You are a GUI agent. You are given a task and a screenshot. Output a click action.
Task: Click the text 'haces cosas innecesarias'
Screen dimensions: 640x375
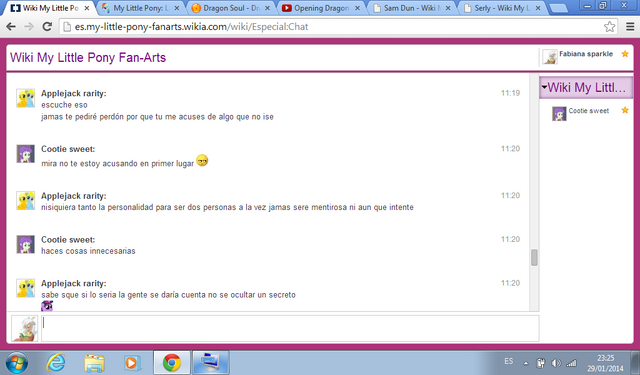[x=88, y=251]
